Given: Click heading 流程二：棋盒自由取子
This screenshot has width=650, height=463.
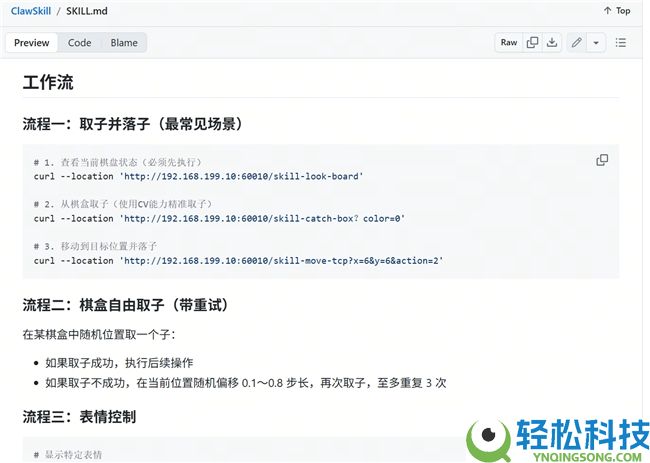Looking at the screenshot, I should pos(126,305).
